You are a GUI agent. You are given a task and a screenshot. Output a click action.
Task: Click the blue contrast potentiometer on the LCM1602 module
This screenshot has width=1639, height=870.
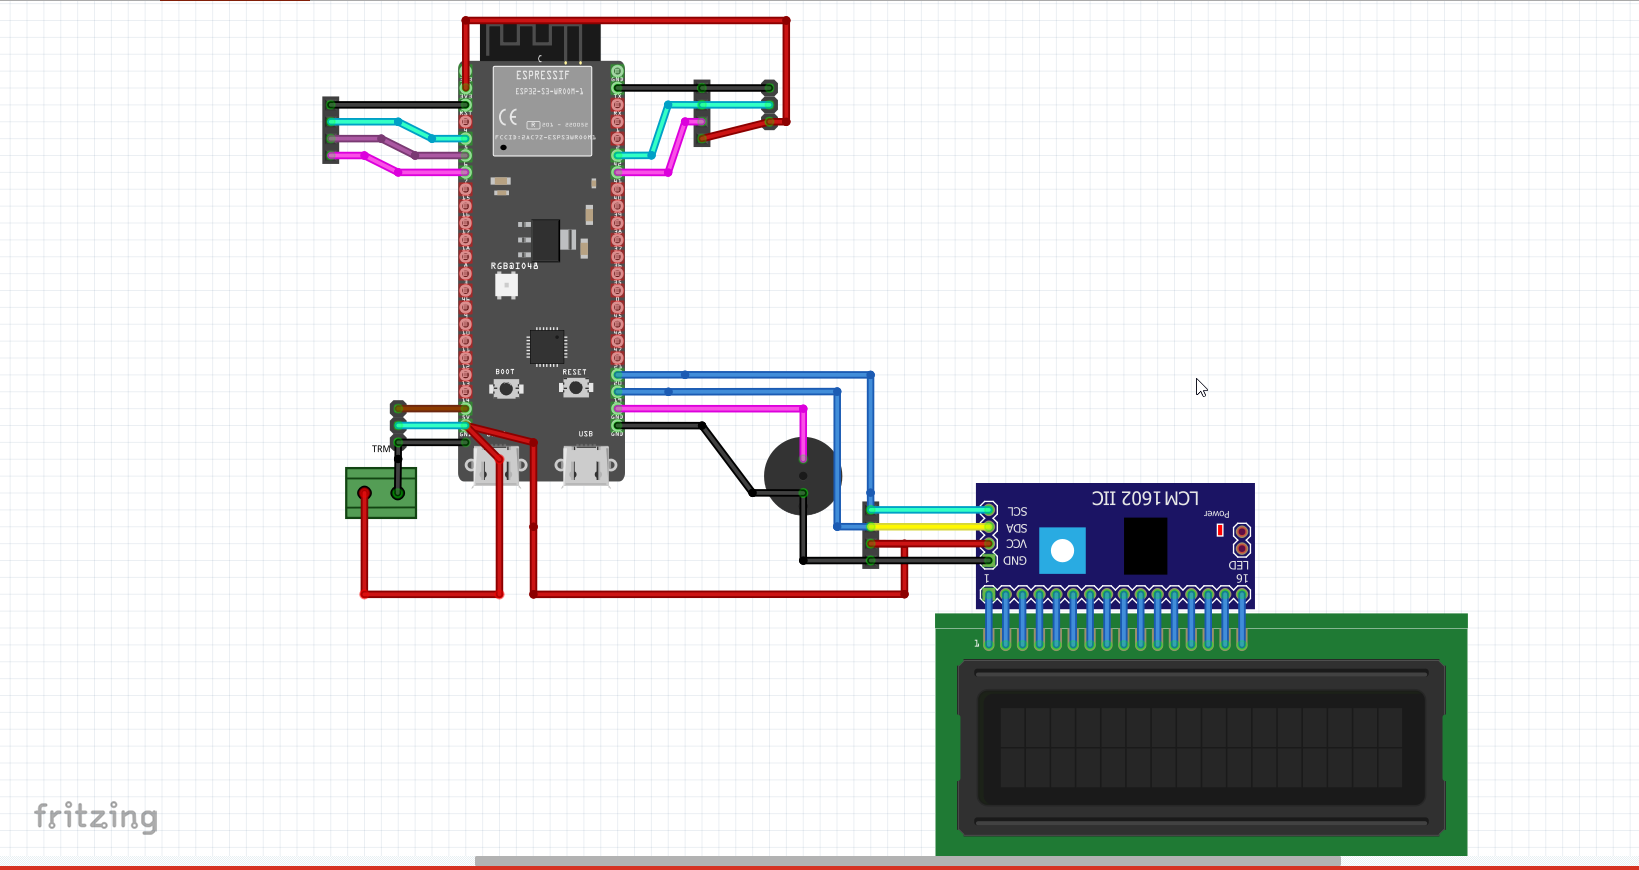coord(1062,550)
